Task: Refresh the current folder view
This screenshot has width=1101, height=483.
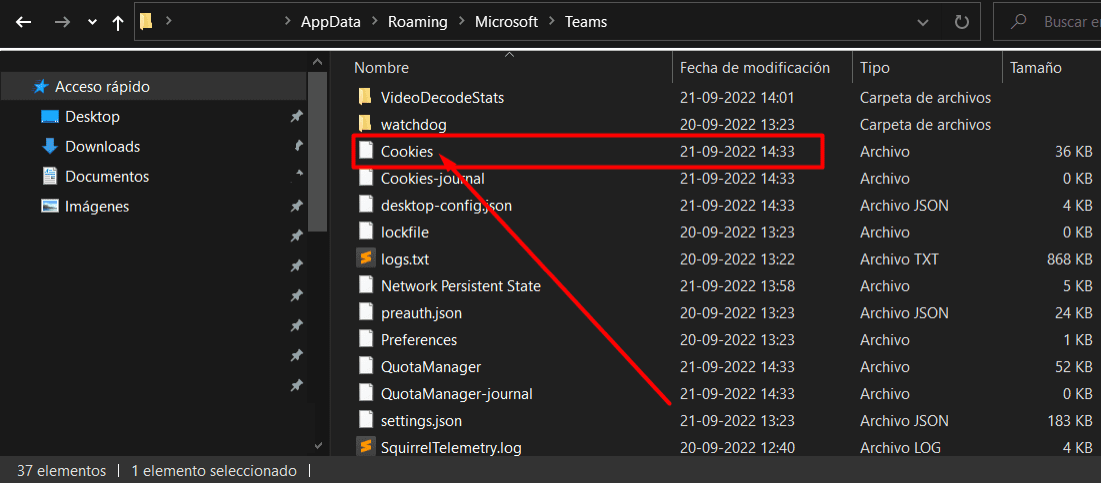Action: 961,22
